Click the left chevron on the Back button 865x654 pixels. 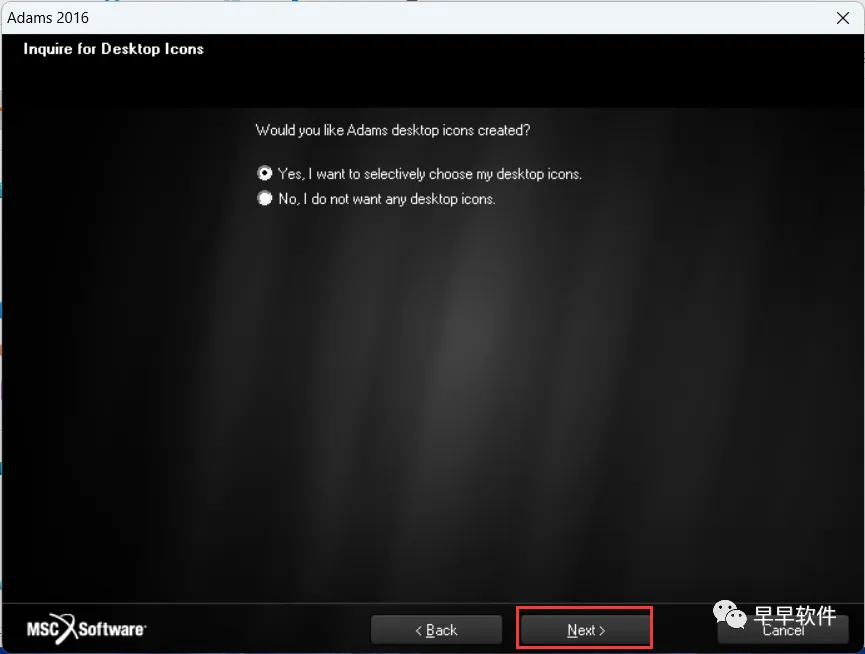click(x=418, y=630)
